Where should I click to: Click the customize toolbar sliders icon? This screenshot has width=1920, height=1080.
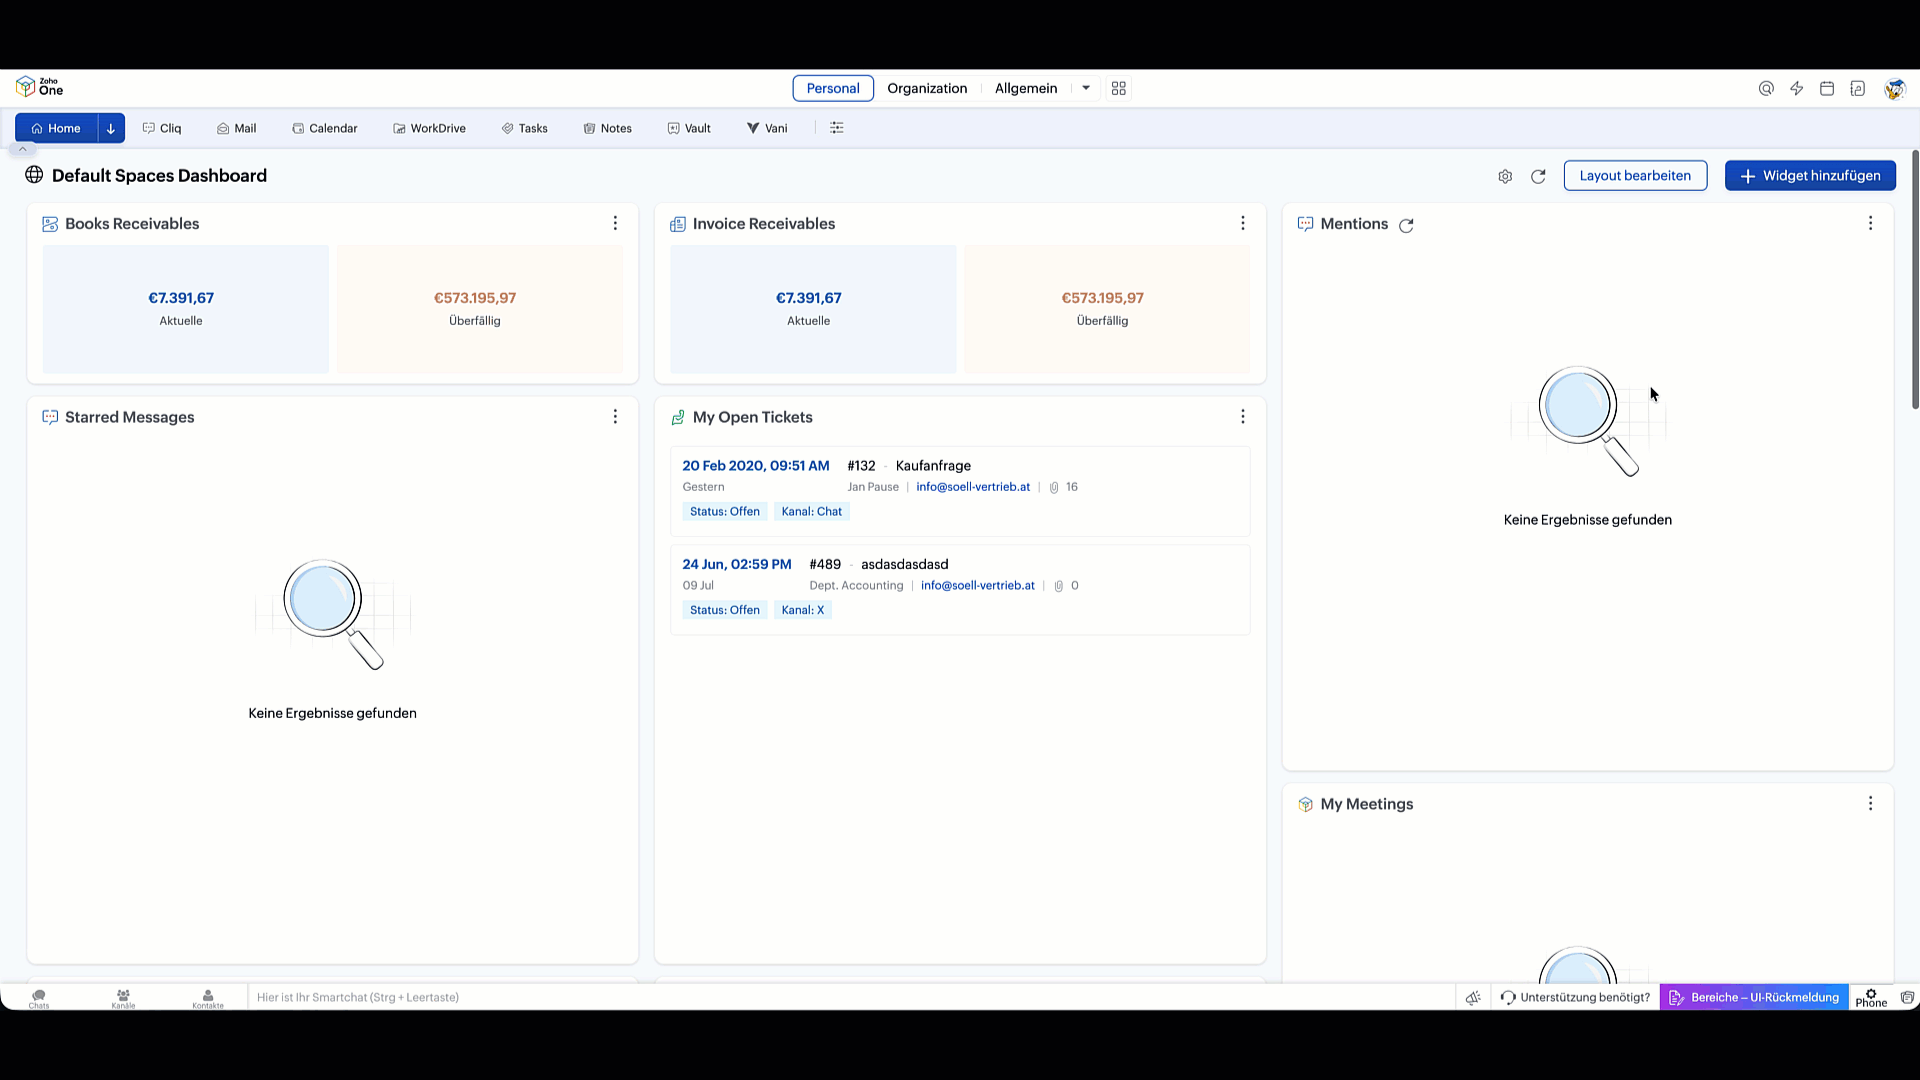tap(837, 128)
